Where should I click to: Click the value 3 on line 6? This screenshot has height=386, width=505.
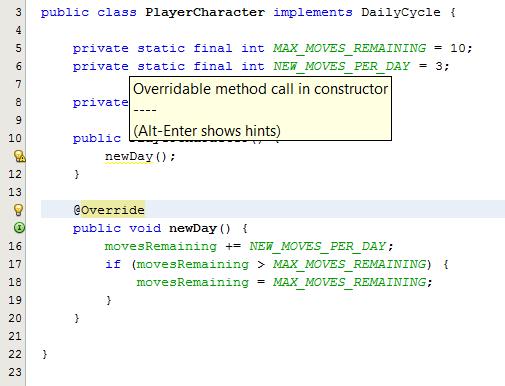coord(439,66)
